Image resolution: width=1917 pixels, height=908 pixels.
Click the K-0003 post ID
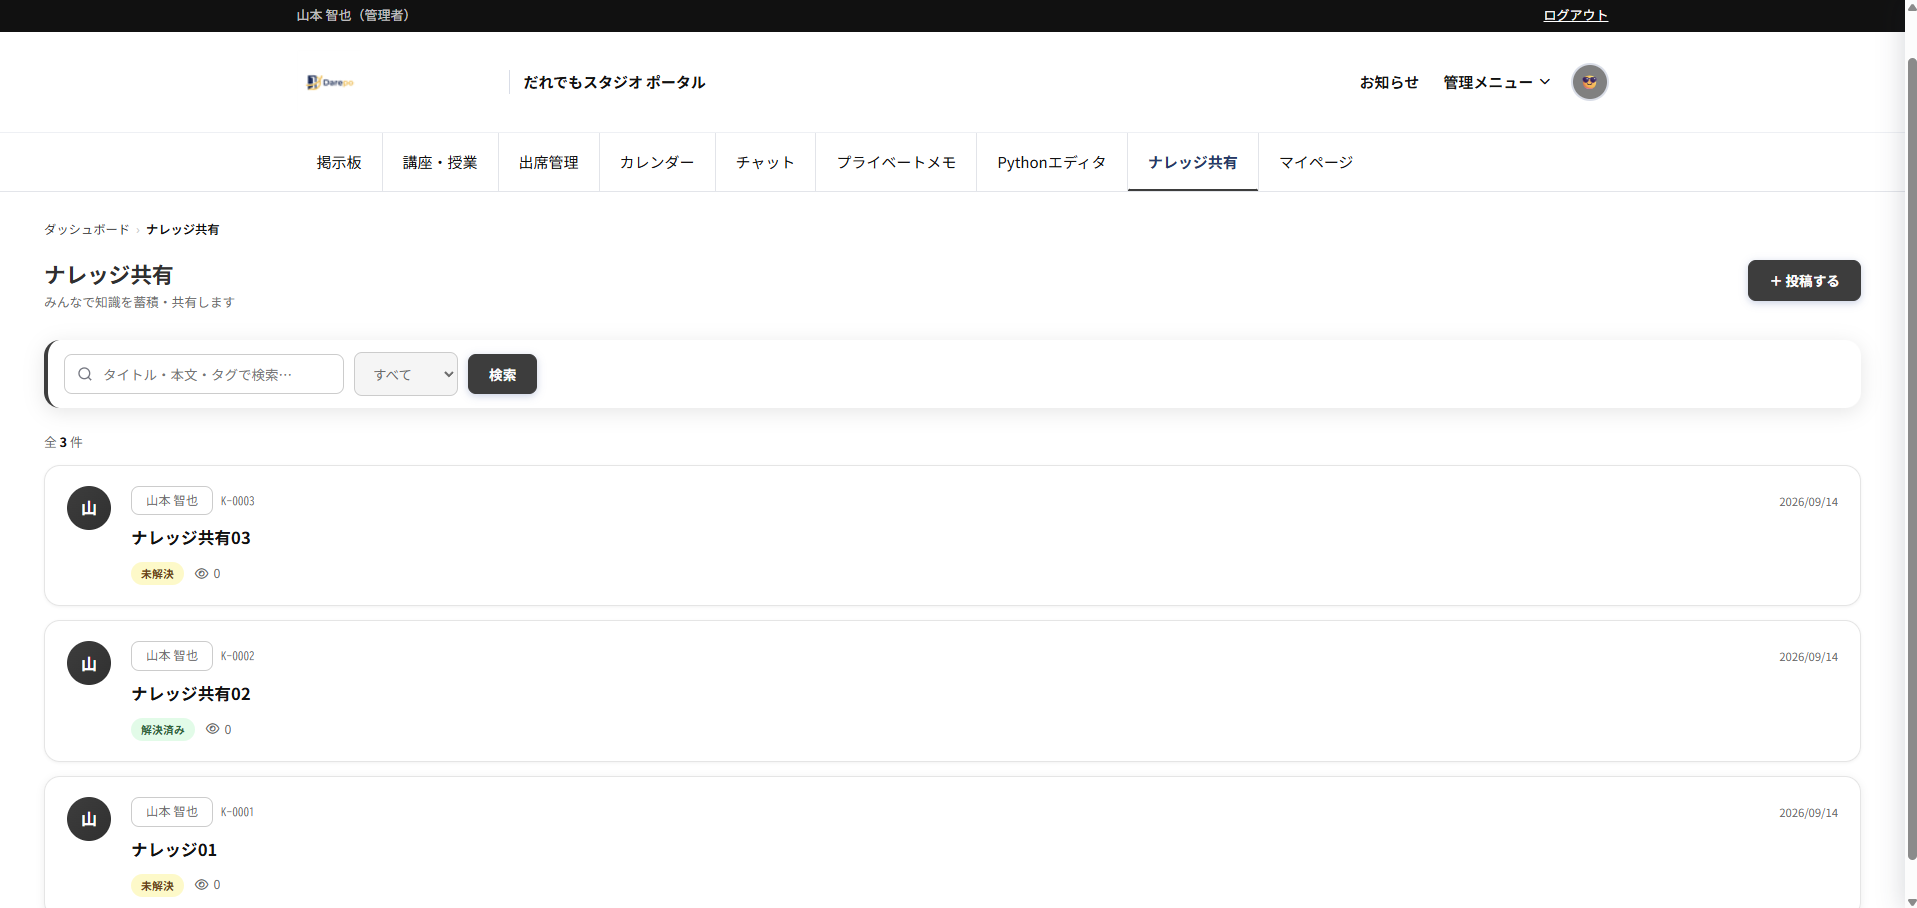pyautogui.click(x=238, y=501)
